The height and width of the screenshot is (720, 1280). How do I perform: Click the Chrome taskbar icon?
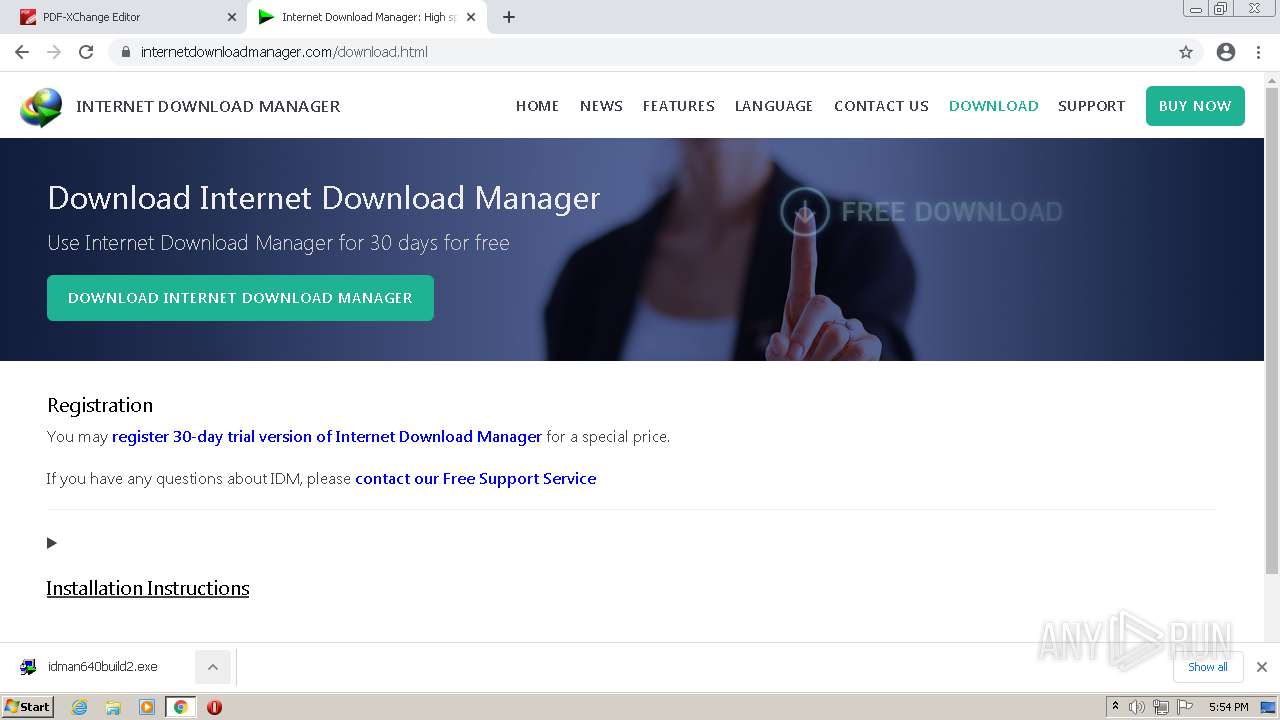[x=181, y=707]
